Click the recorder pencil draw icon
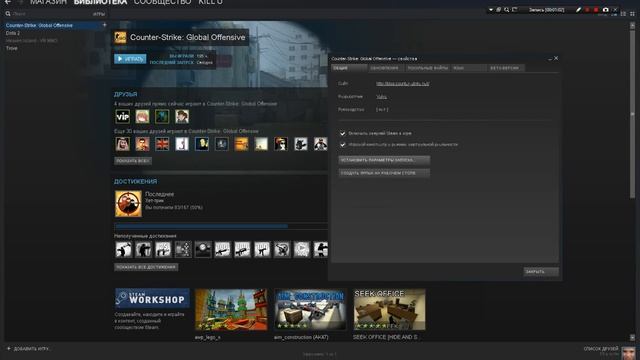This screenshot has width=640, height=360. pos(578,10)
